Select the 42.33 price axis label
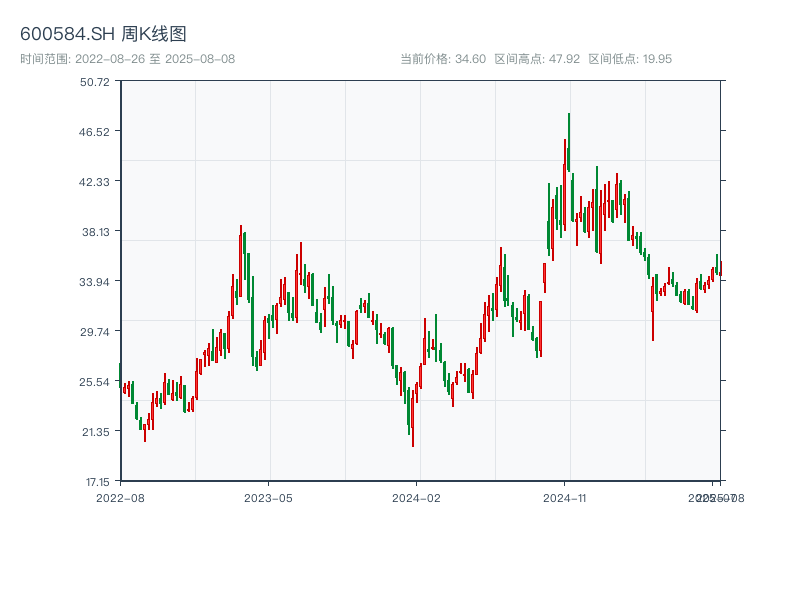Viewport: 800px width, 600px height. pyautogui.click(x=95, y=181)
